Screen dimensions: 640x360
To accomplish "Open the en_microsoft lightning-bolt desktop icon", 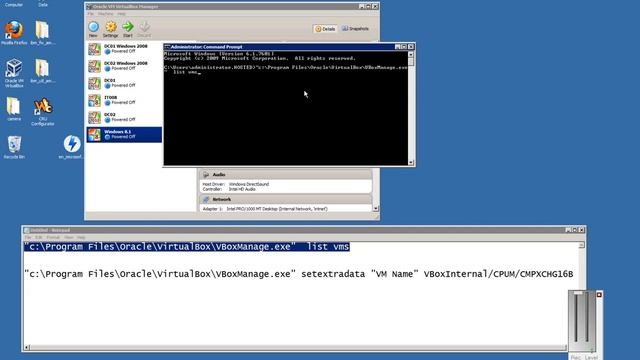I will (72, 144).
